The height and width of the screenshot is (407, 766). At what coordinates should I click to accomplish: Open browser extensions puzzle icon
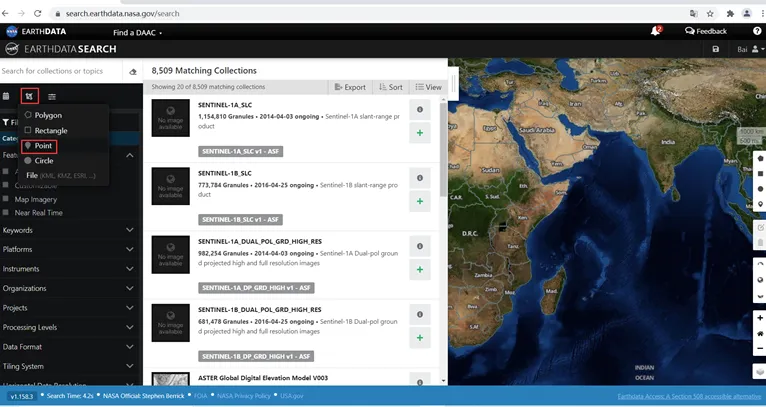coord(730,14)
